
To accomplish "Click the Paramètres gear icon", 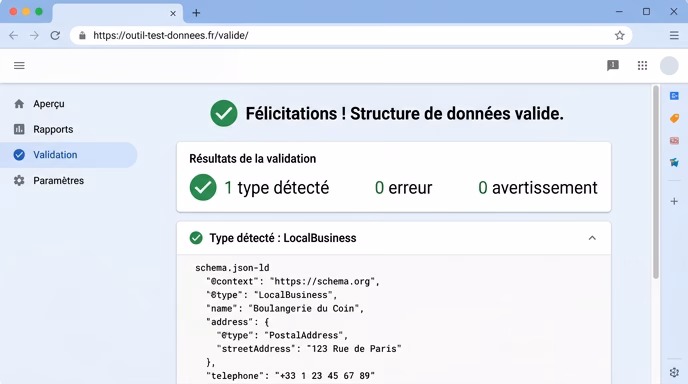I will point(19,180).
